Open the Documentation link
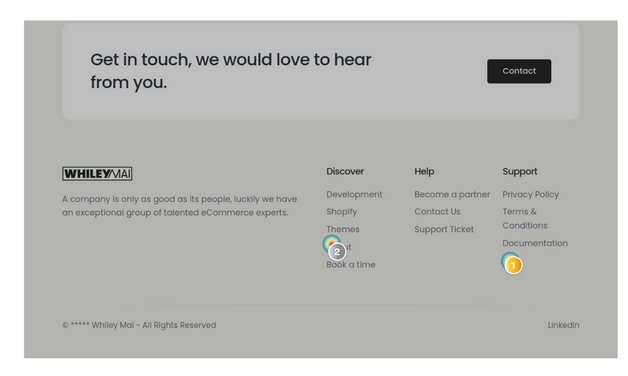Screen dimensions: 628x376 tap(535, 243)
